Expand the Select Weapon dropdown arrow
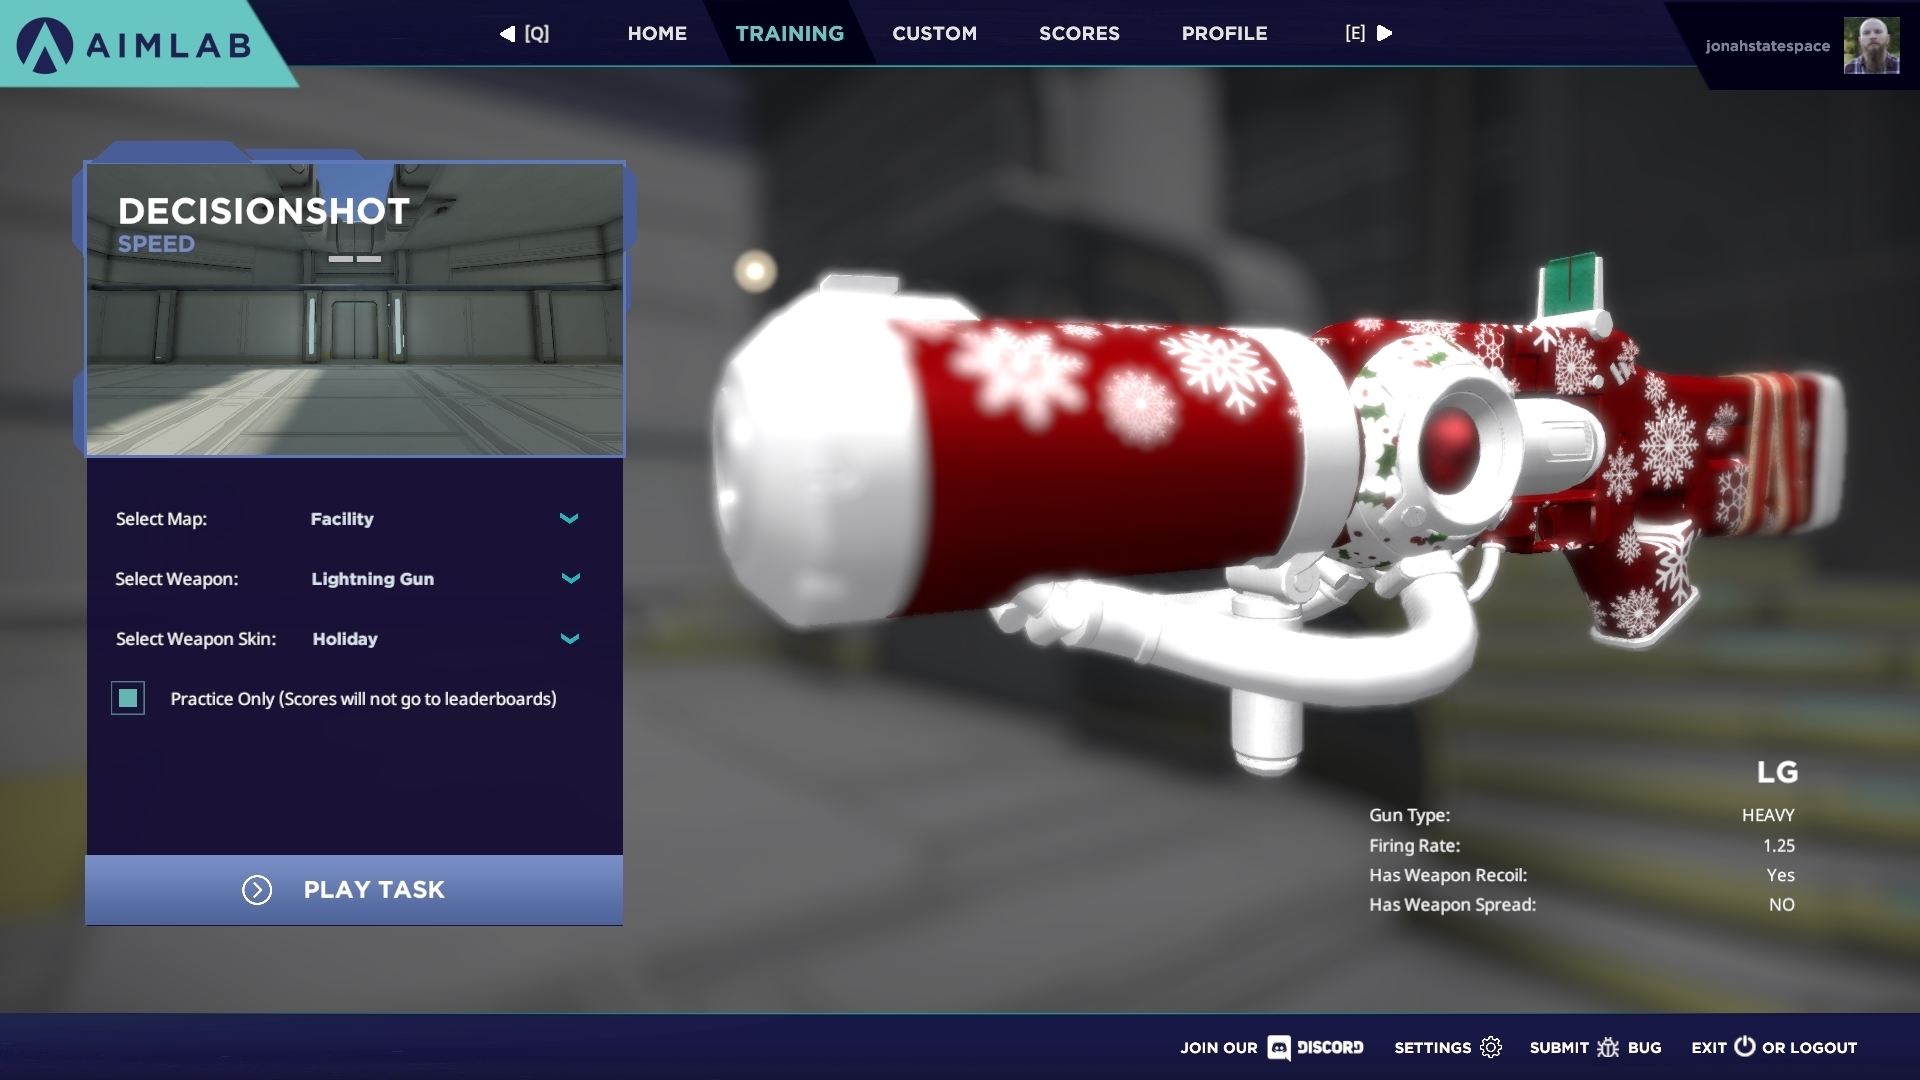Image resolution: width=1920 pixels, height=1080 pixels. [x=570, y=578]
